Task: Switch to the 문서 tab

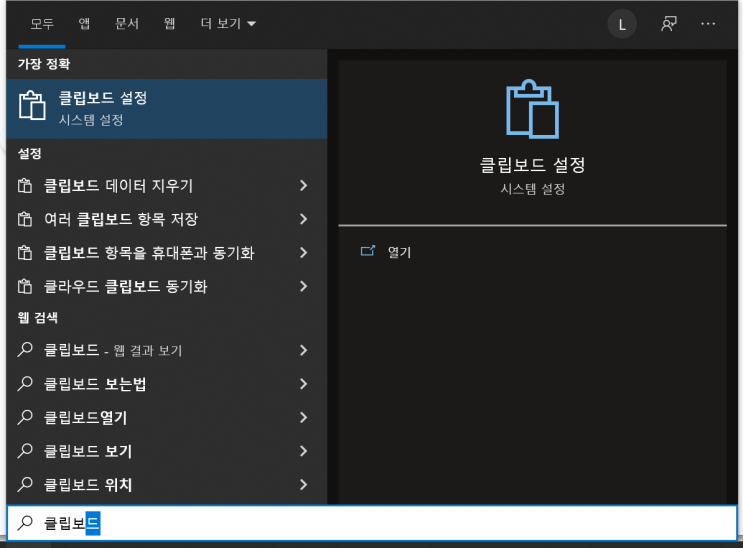Action: [127, 24]
